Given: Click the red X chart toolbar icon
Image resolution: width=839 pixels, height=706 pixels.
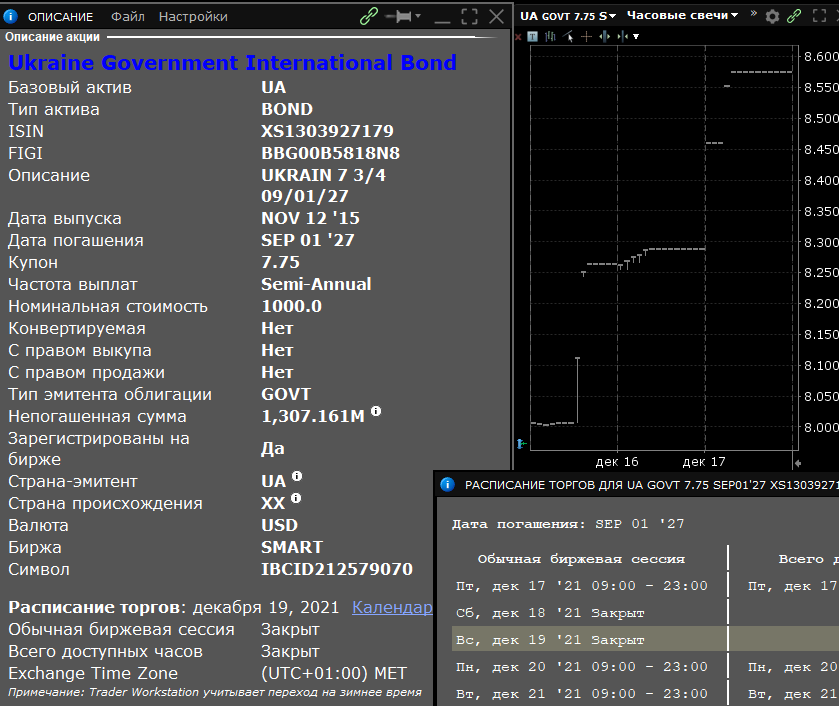Looking at the screenshot, I should click(x=518, y=37).
